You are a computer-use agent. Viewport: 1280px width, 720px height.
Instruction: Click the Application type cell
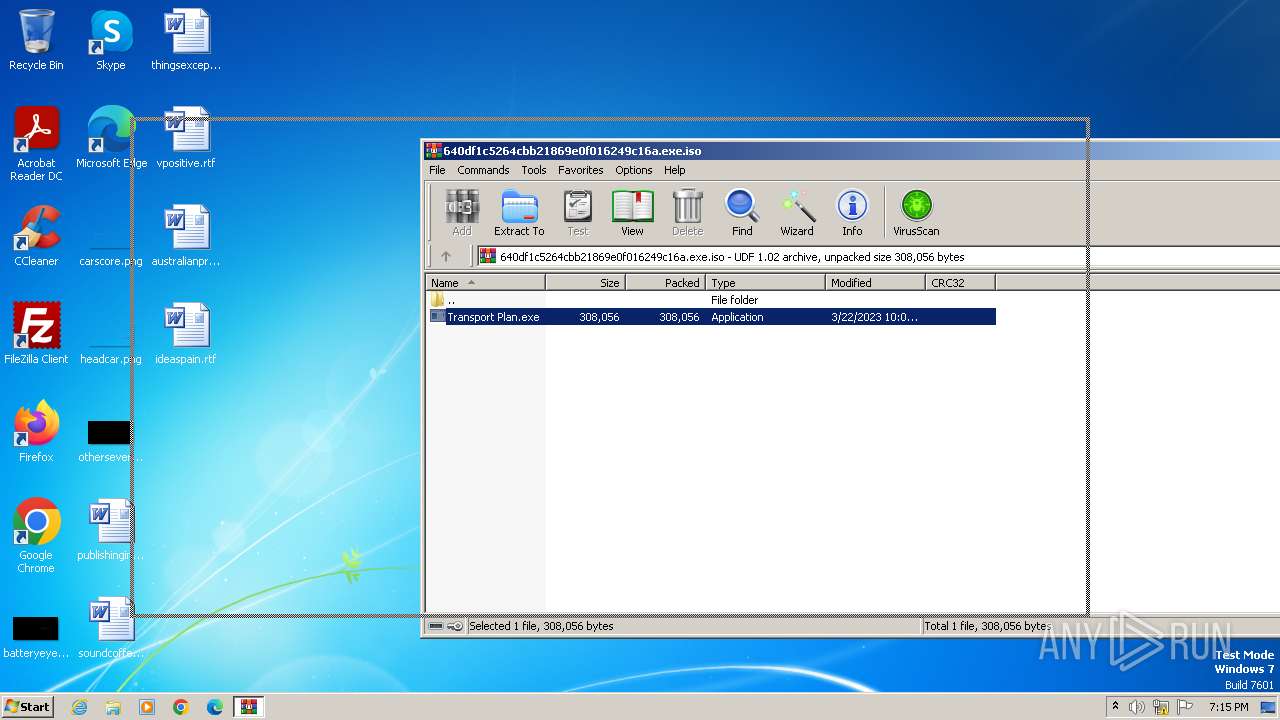737,317
